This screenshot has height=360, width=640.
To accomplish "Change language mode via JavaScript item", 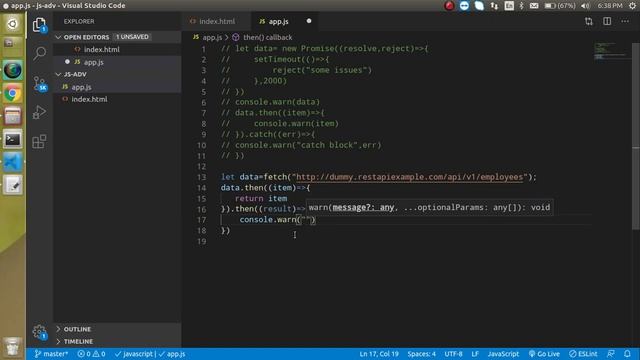I will click(x=503, y=354).
